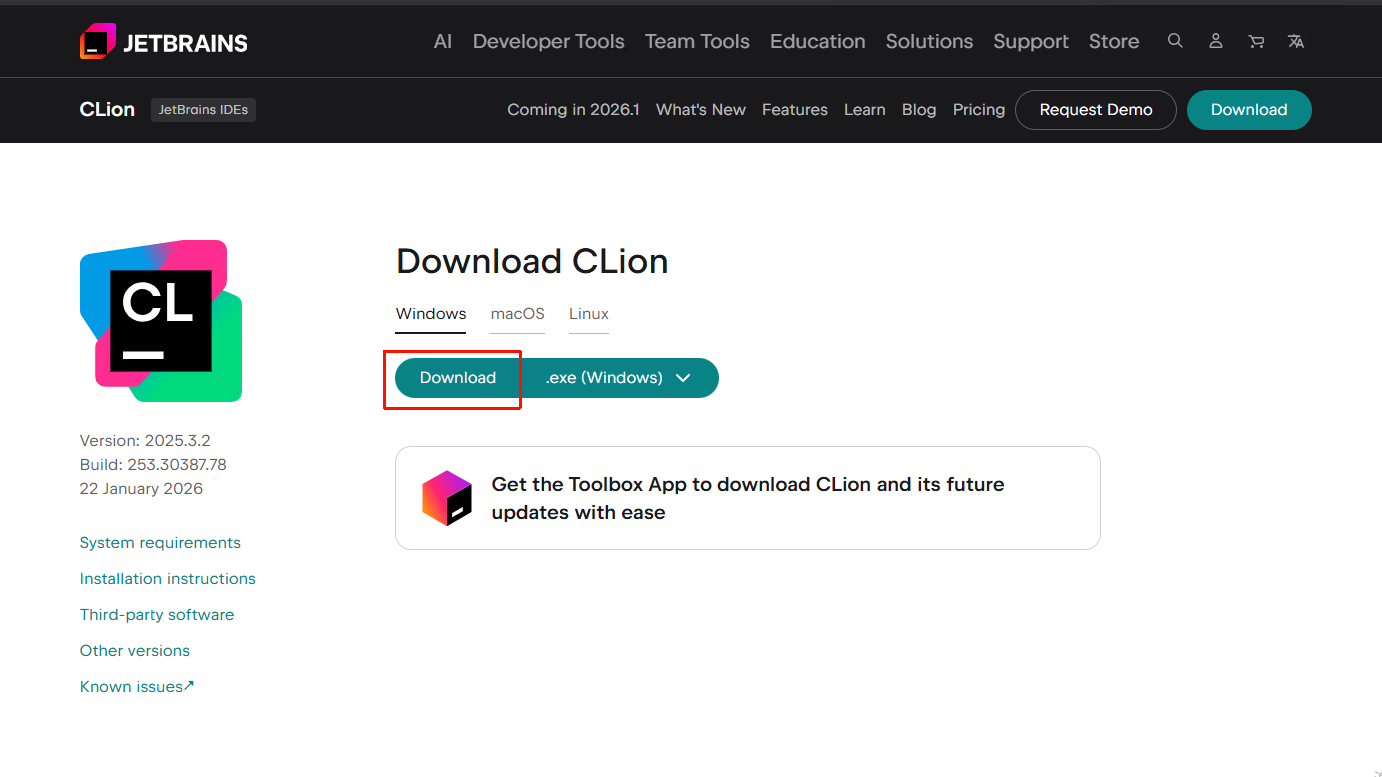Open the Other versions link
This screenshot has width=1382, height=777.
point(135,651)
